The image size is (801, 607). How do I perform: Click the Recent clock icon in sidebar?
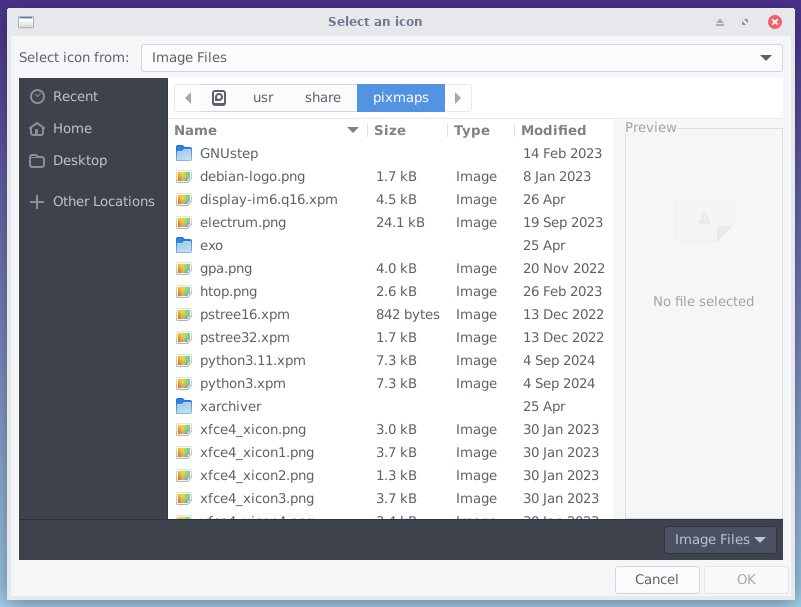tap(38, 97)
